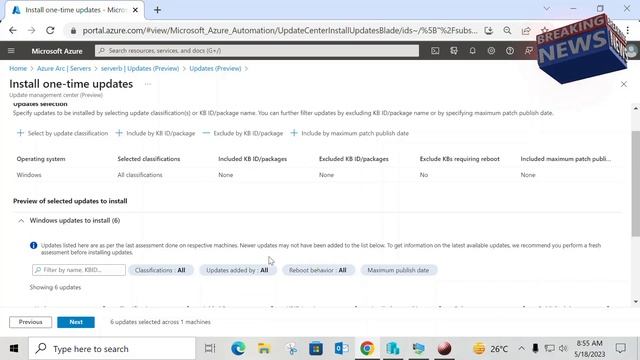Open the Feedback icon in the top bar
640x360 pixels.
pyautogui.click(x=529, y=51)
